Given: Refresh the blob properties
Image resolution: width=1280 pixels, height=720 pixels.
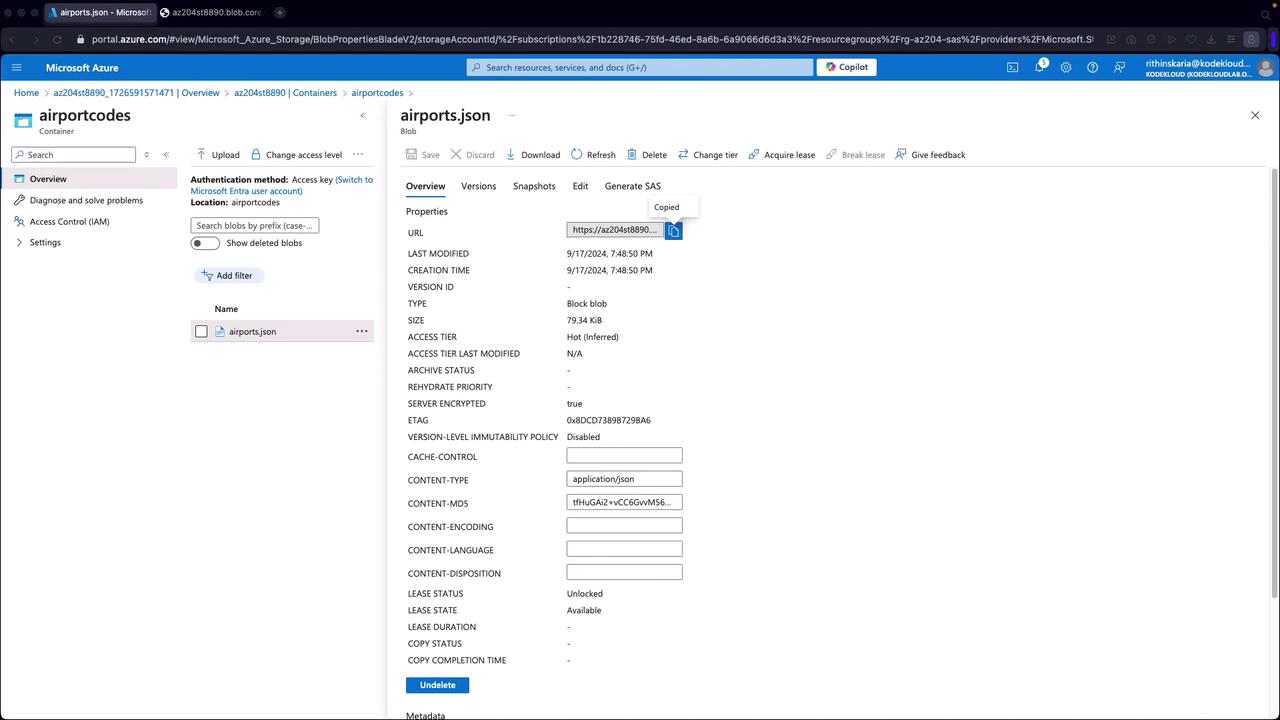Looking at the screenshot, I should pos(593,155).
